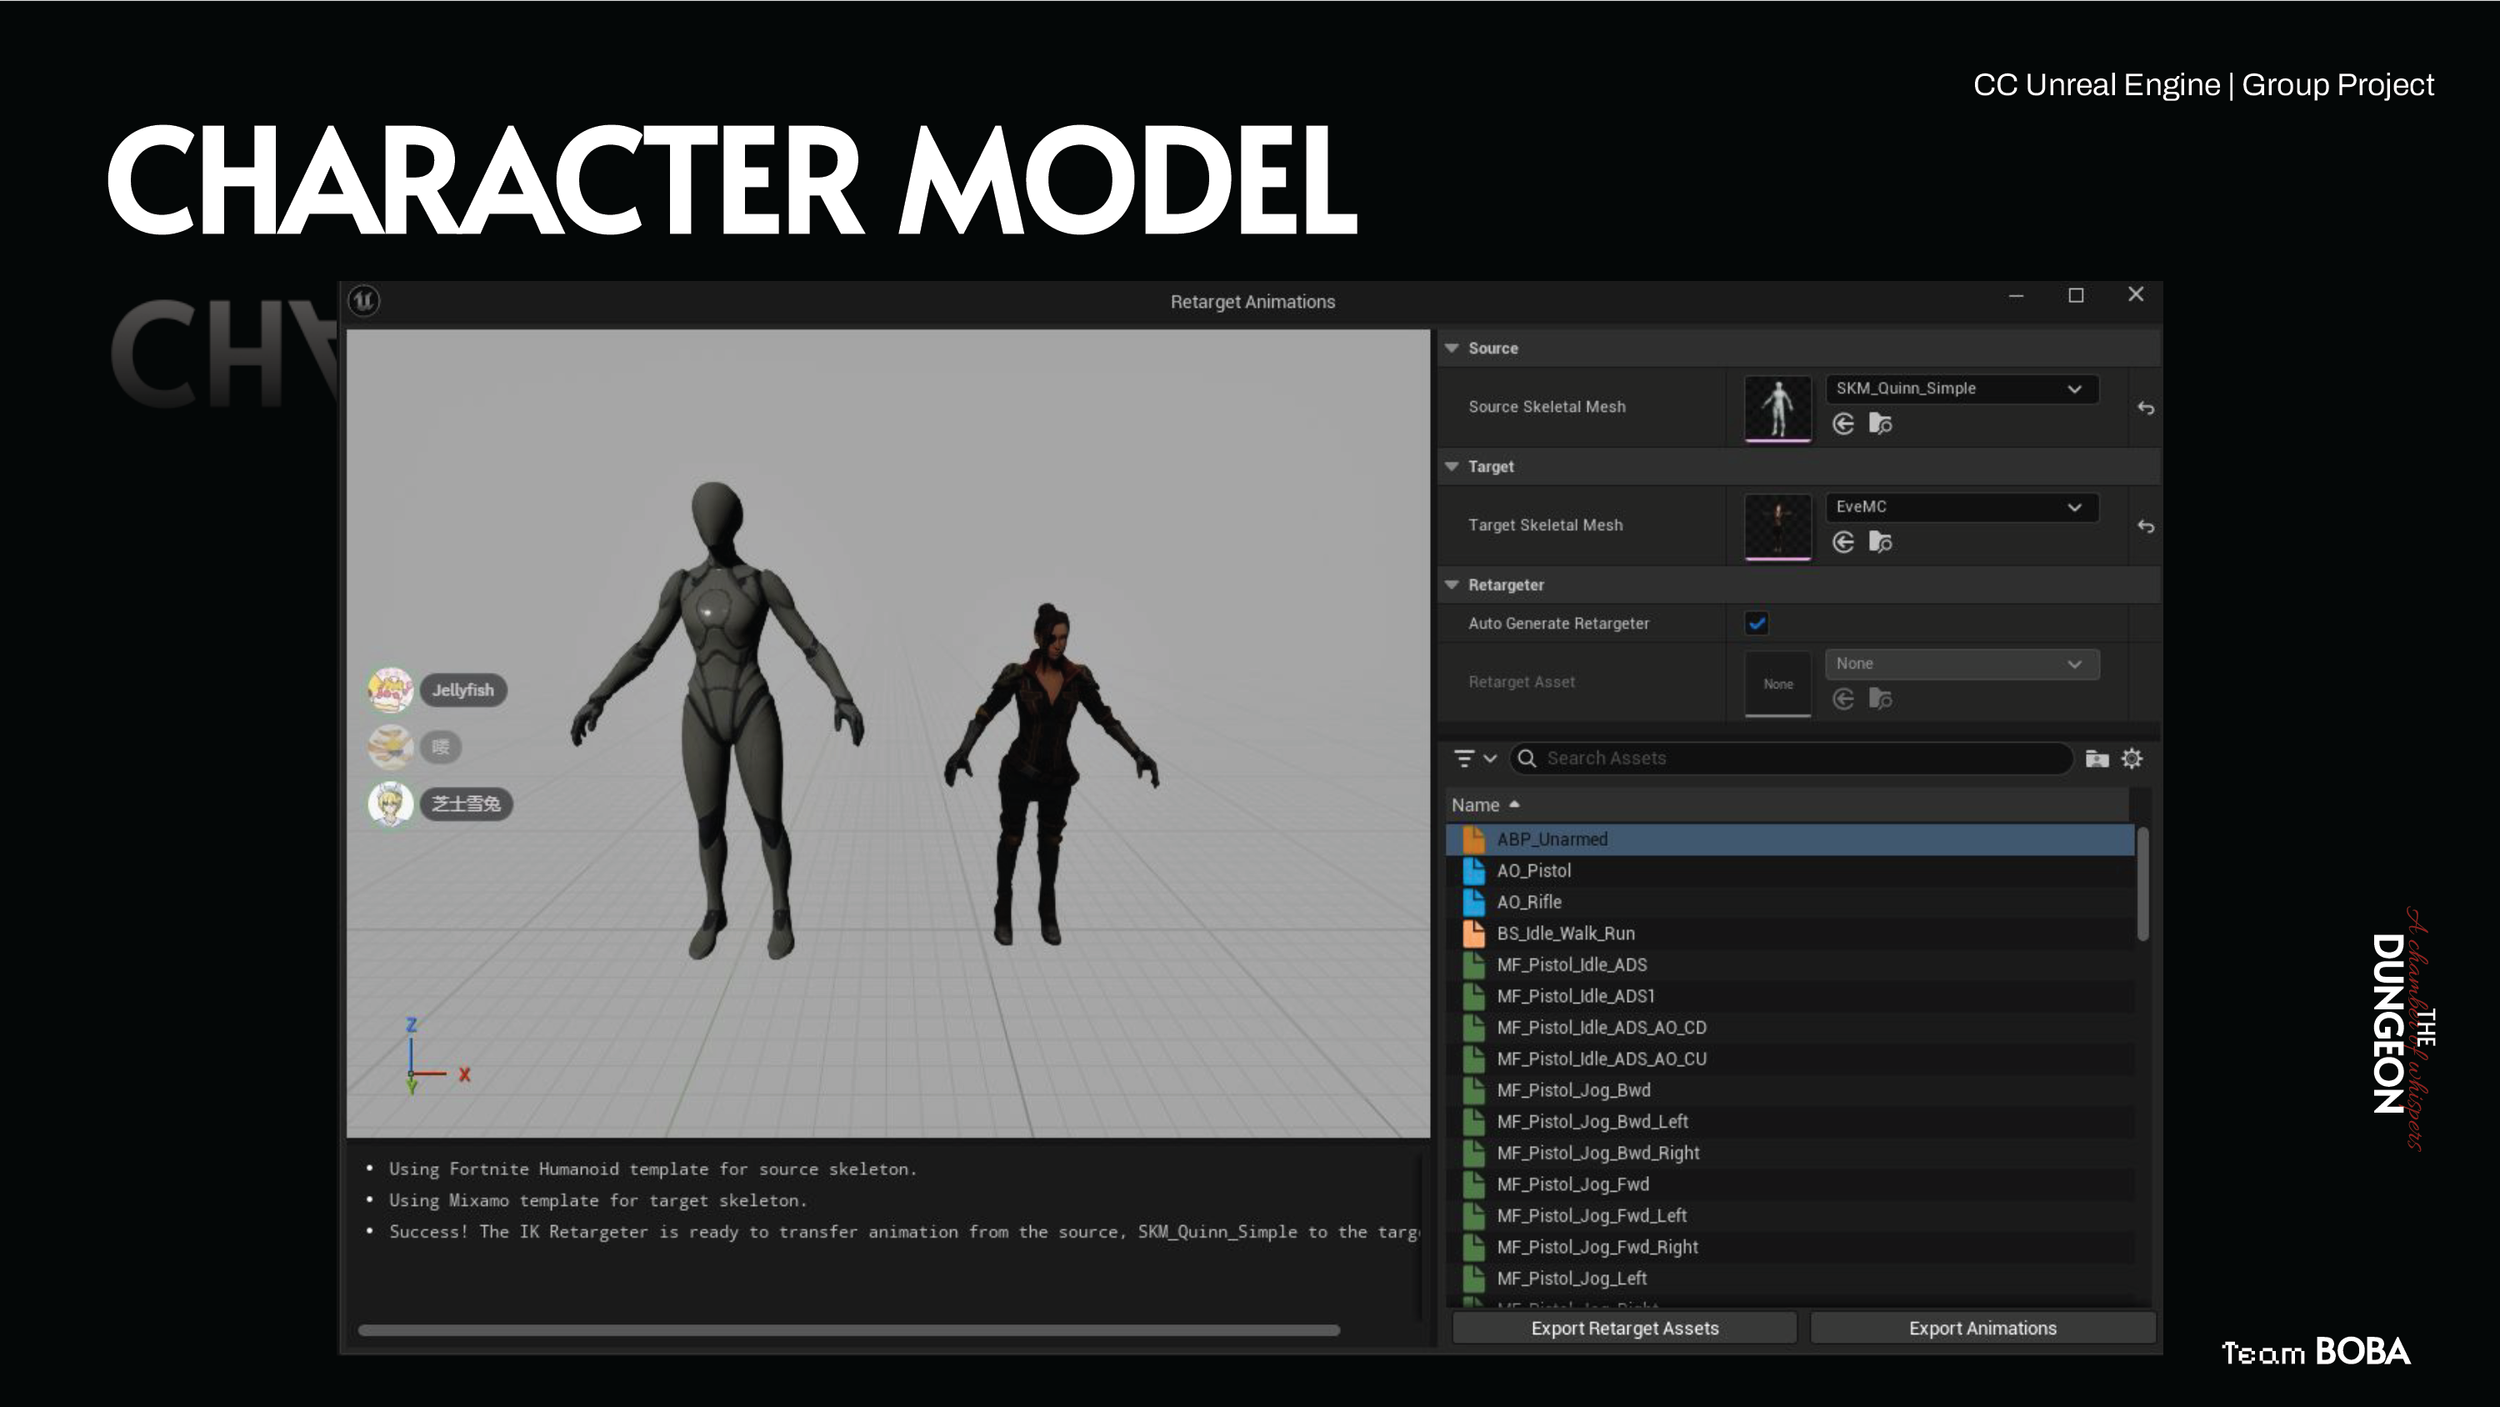Image resolution: width=2500 pixels, height=1407 pixels.
Task: Open the Retarget Asset None dropdown
Action: point(1962,664)
